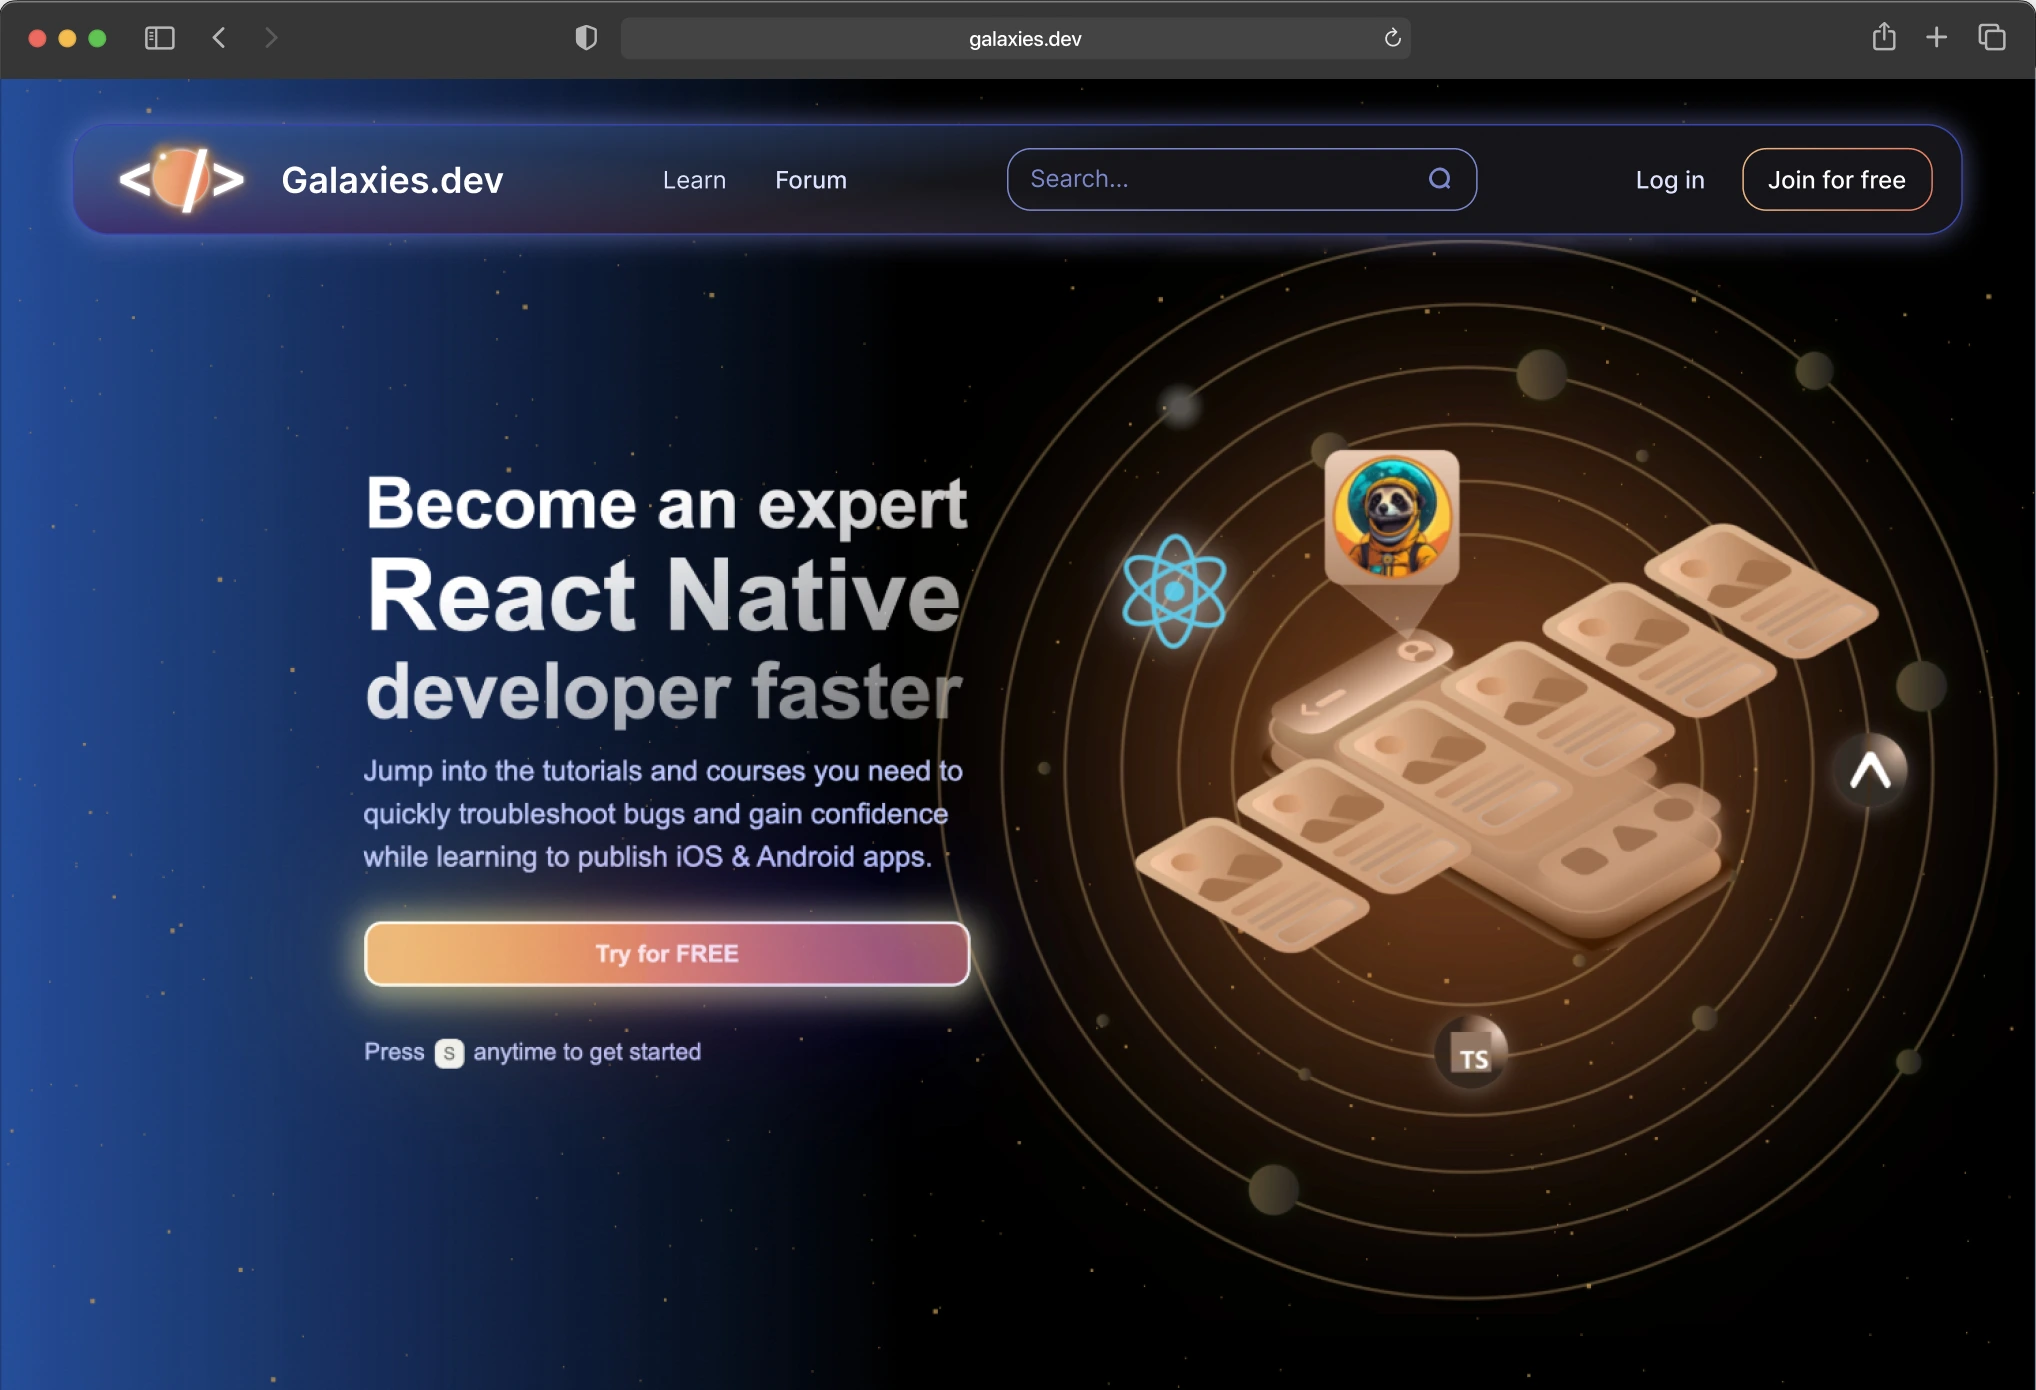Screen dimensions: 2036x1390
Task: Open a new browser tab
Action: tap(1936, 38)
